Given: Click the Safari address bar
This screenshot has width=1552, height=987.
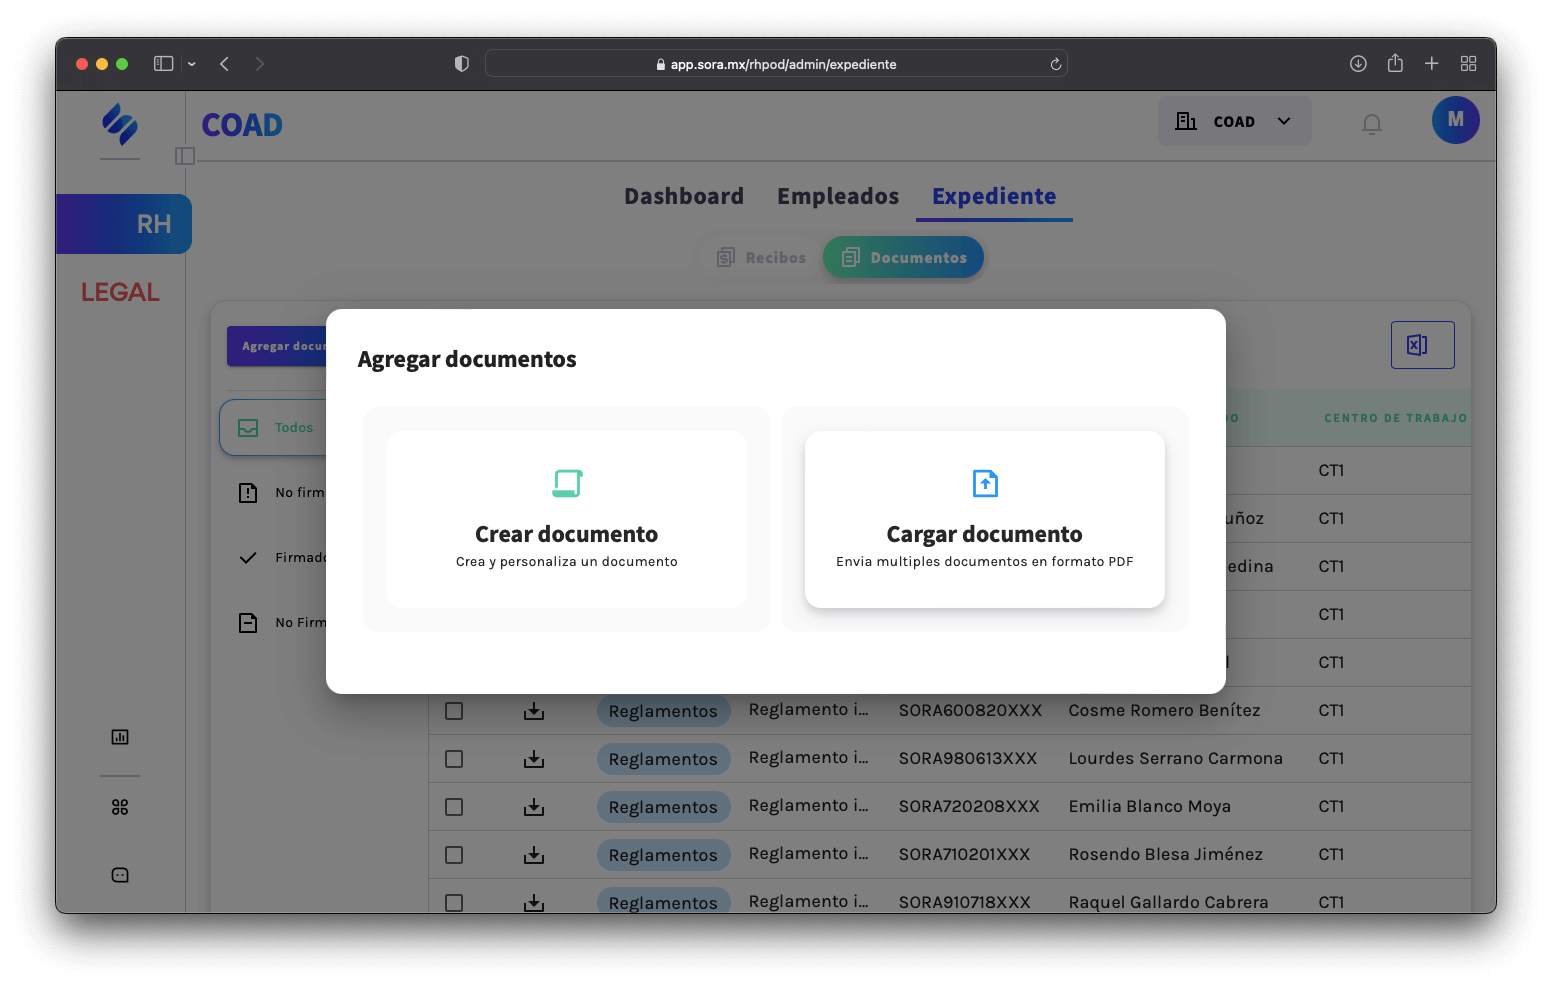Looking at the screenshot, I should 776,64.
